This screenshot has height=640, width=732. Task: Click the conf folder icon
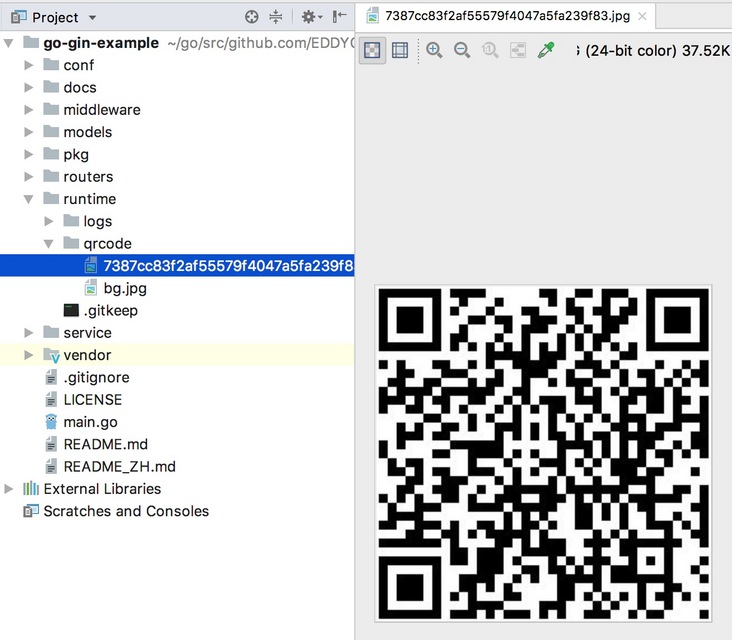click(51, 64)
